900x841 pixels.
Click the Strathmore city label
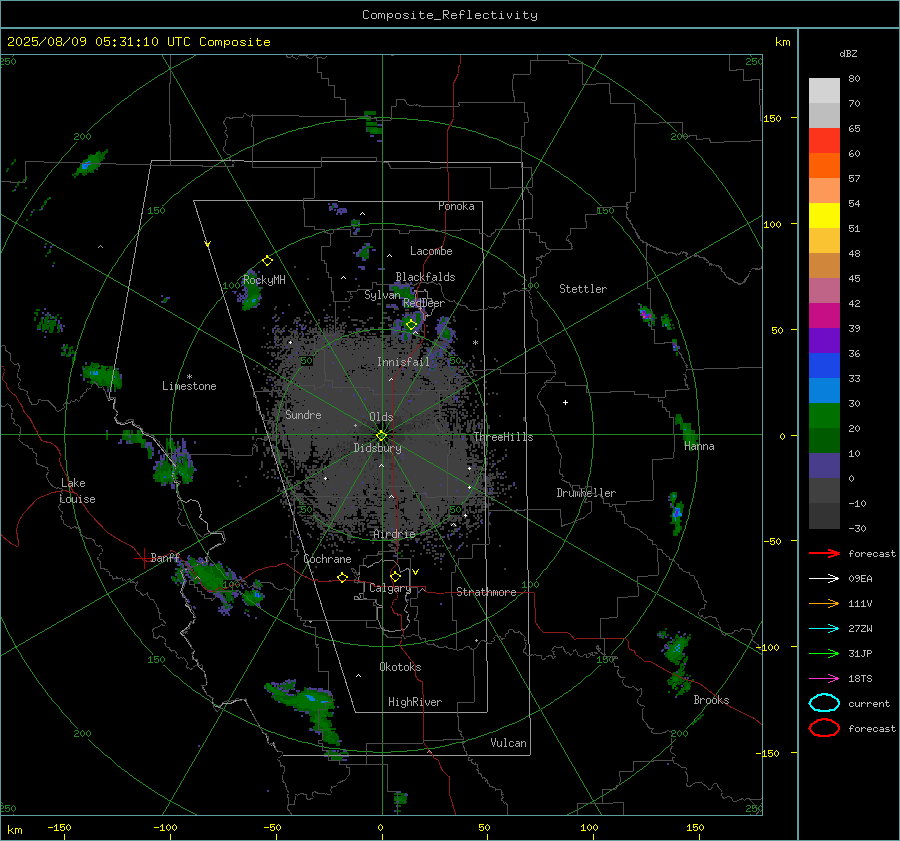click(x=486, y=592)
